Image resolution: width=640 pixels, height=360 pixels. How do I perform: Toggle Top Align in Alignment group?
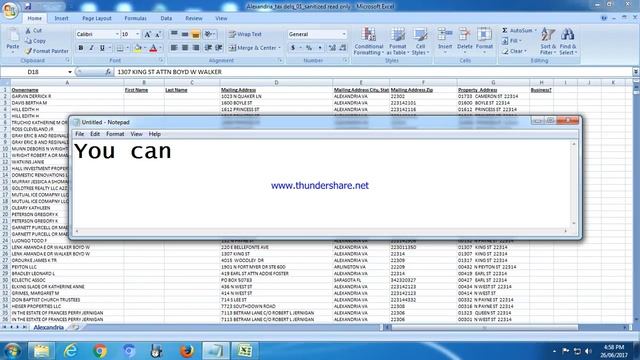coord(174,34)
